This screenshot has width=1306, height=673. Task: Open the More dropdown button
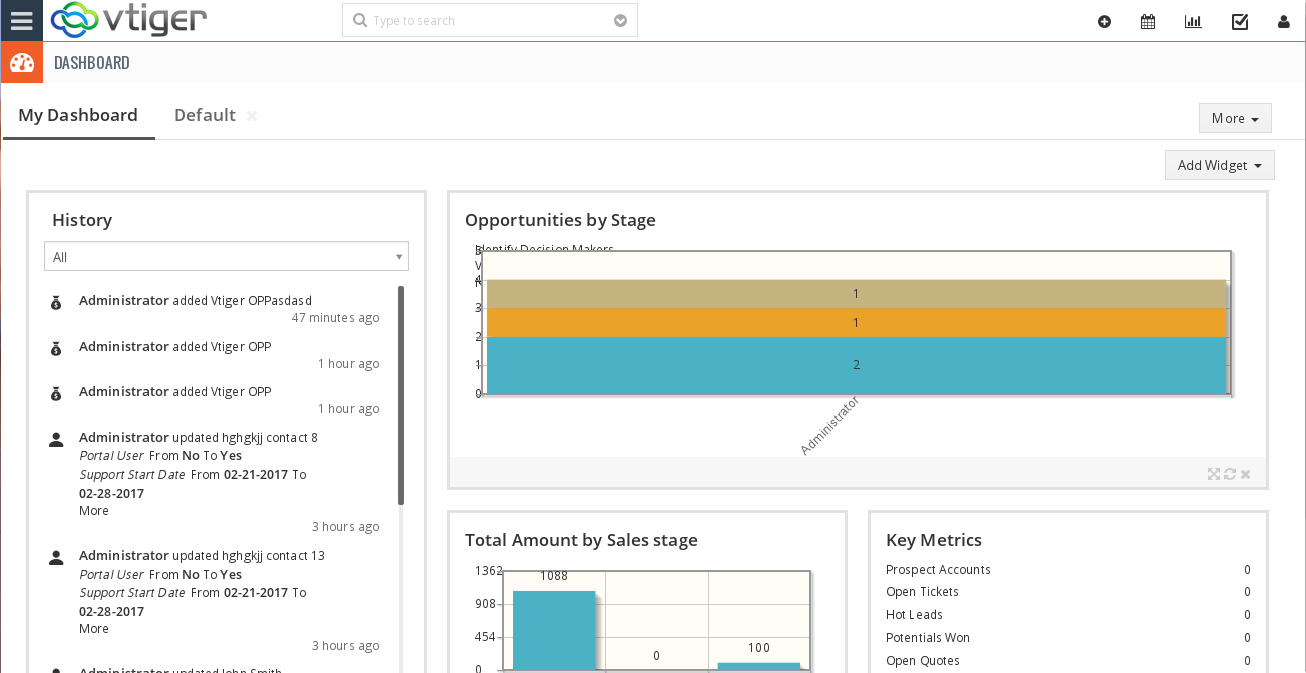pos(1235,118)
